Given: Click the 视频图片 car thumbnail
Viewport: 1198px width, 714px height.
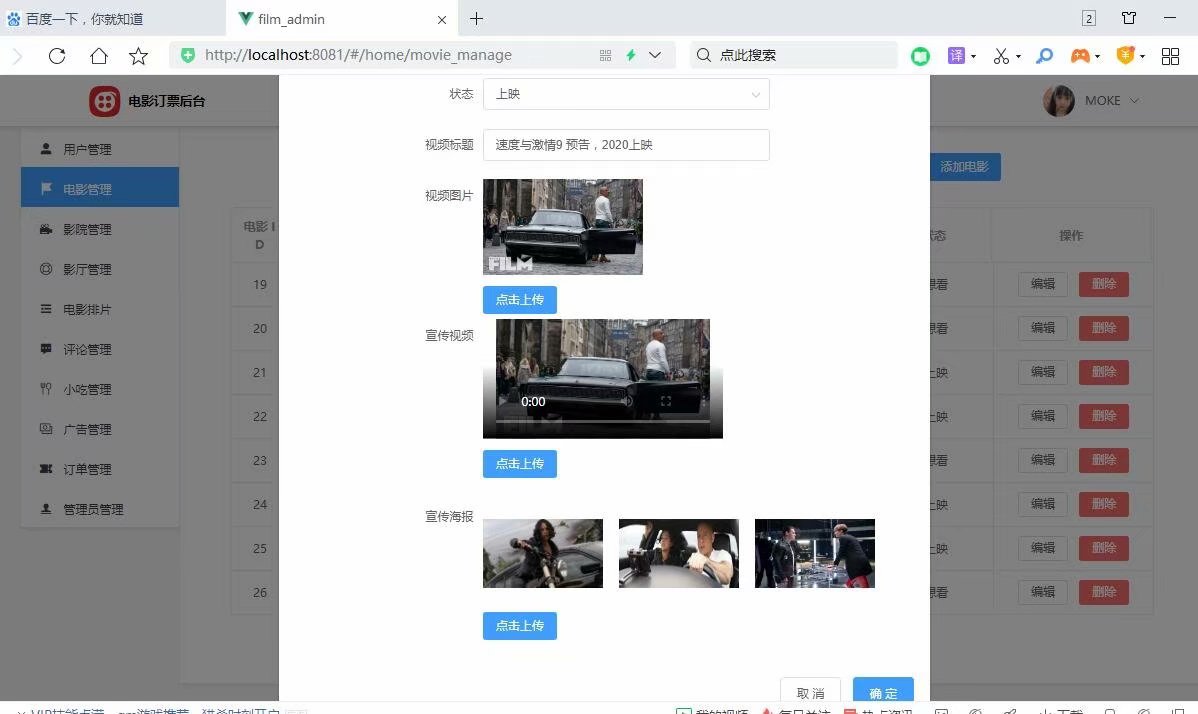Looking at the screenshot, I should [x=563, y=227].
